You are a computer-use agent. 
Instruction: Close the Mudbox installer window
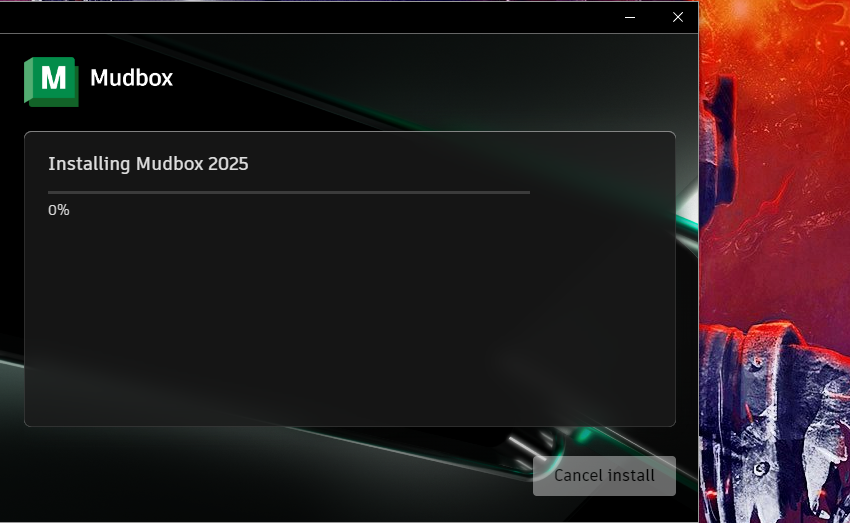677,16
